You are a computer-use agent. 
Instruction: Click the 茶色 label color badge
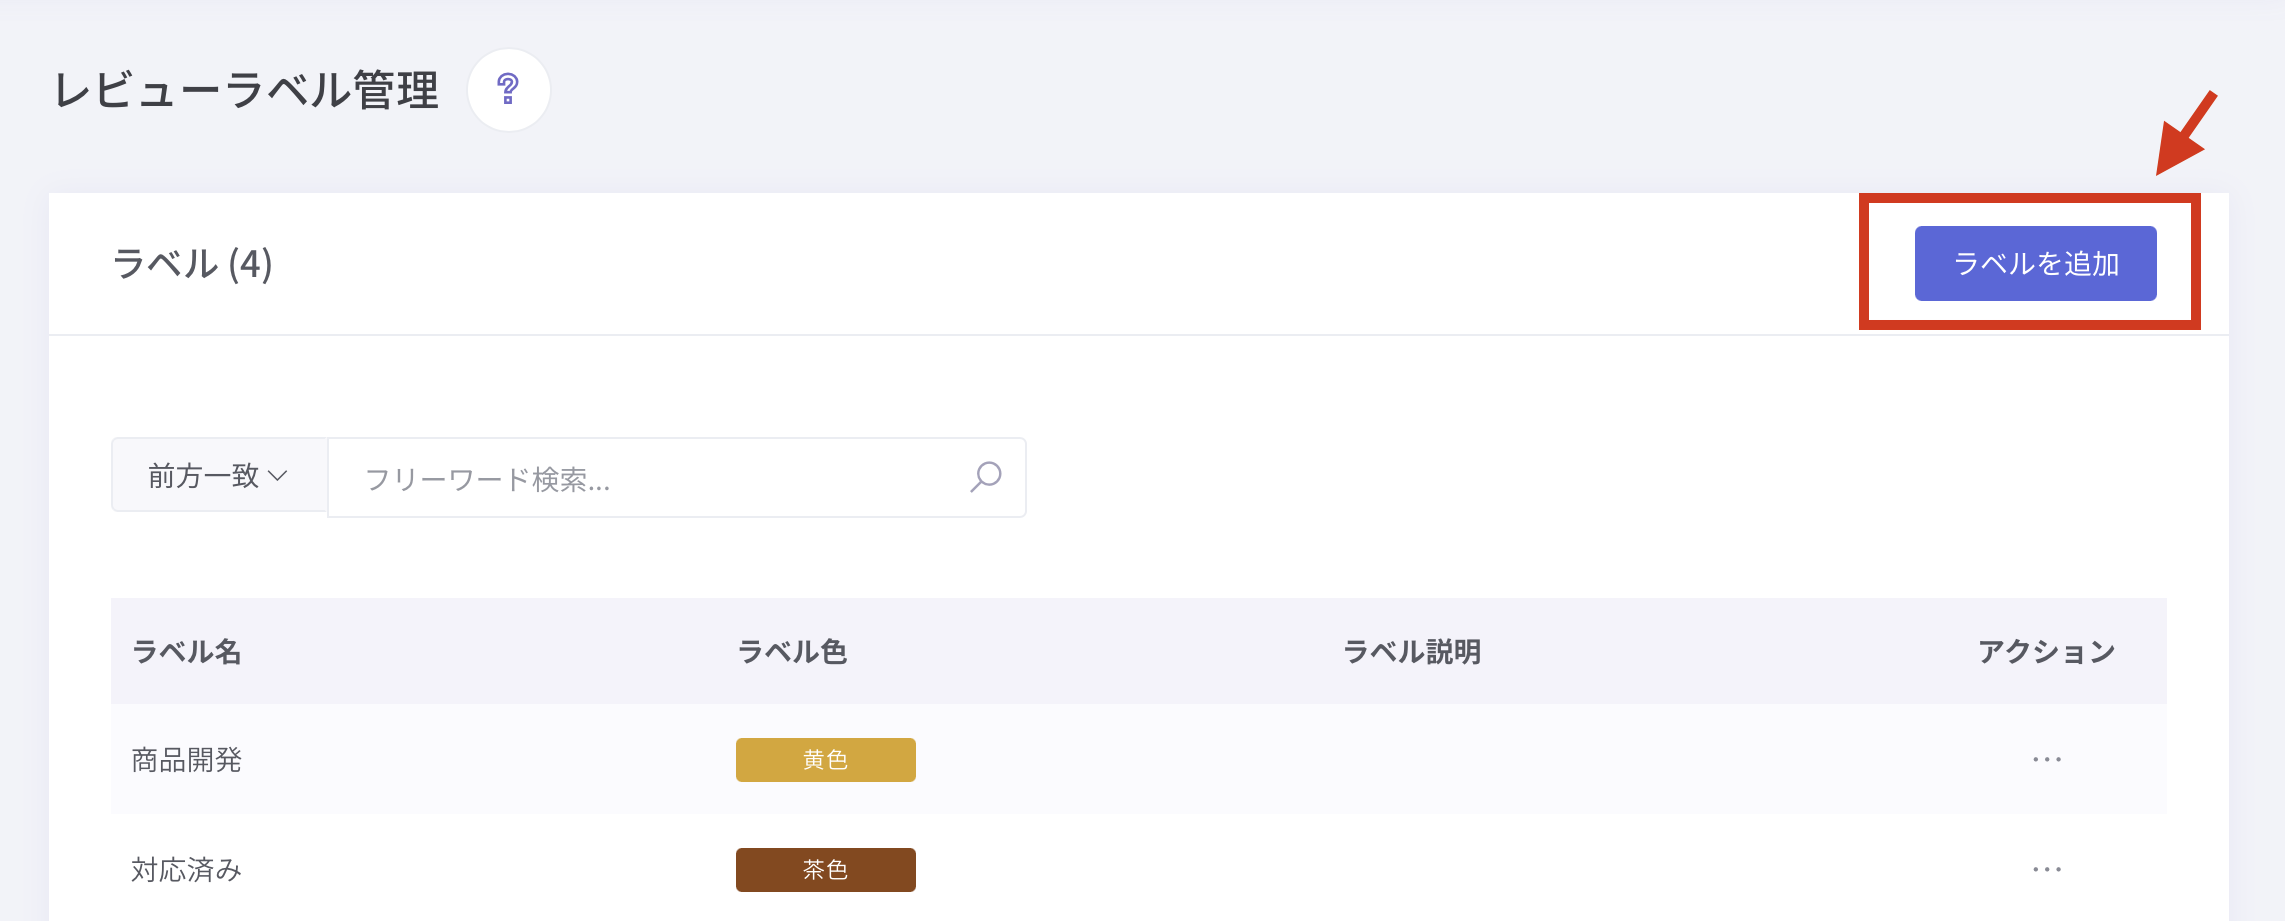pos(825,870)
